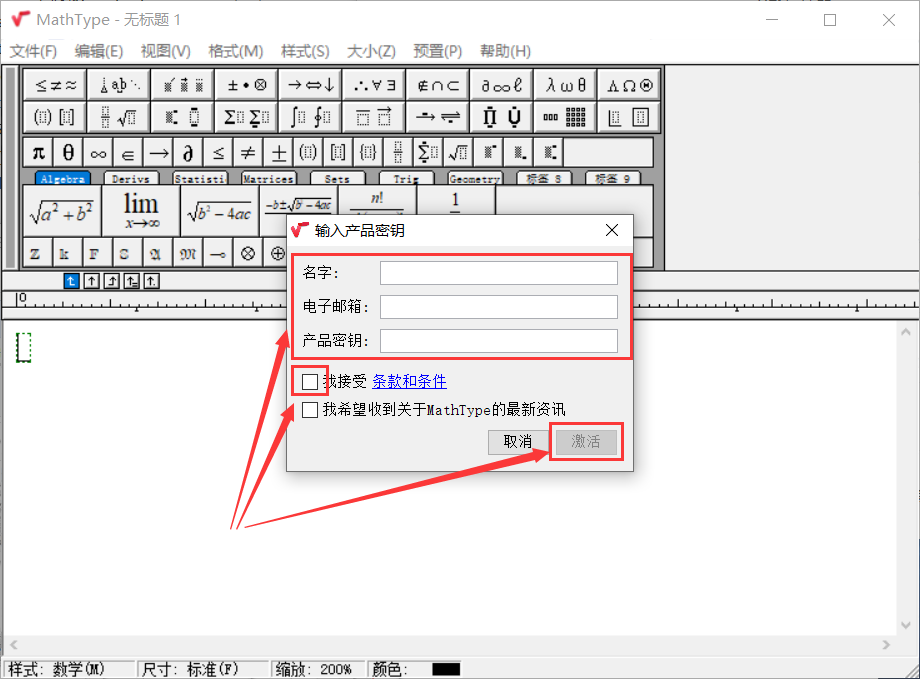920x679 pixels.
Task: Open the products and set theory templates palette
Action: (x=502, y=117)
